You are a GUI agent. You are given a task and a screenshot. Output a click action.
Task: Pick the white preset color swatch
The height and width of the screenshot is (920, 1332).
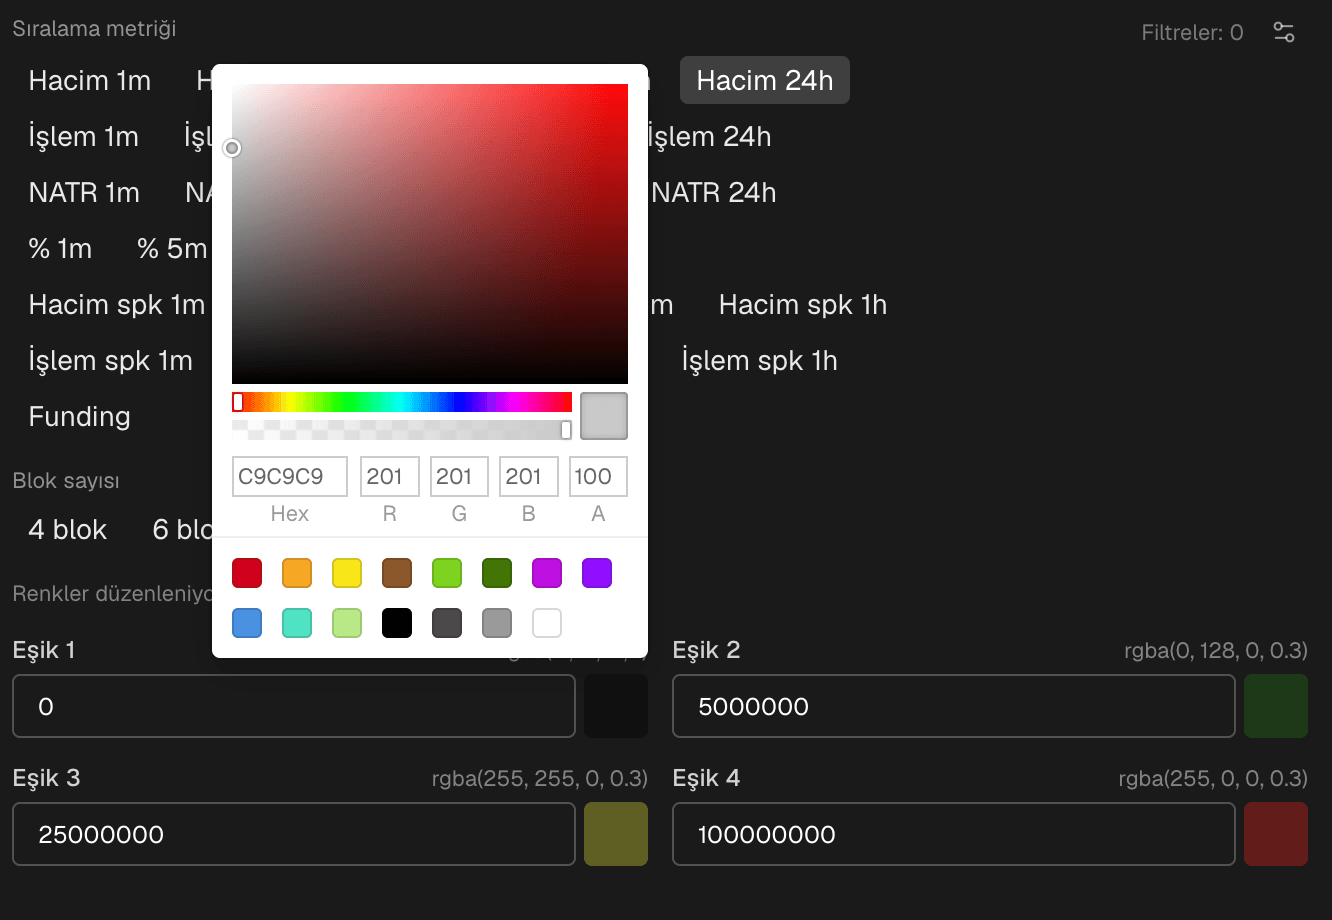coord(547,623)
